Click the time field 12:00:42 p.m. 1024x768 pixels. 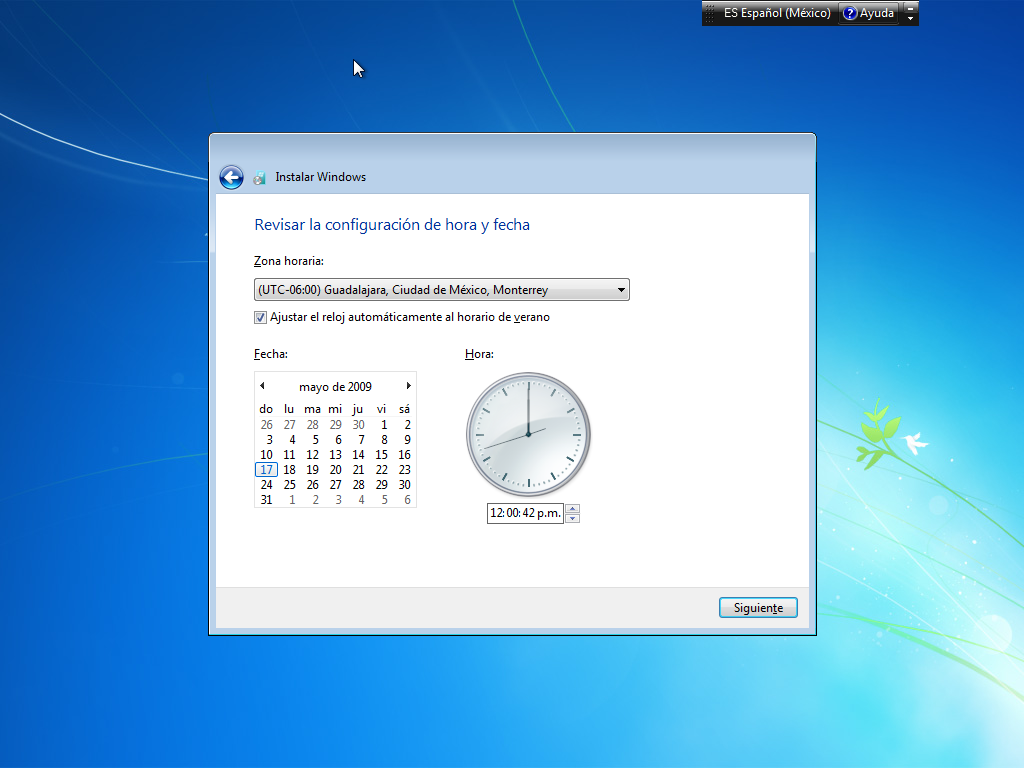point(525,513)
